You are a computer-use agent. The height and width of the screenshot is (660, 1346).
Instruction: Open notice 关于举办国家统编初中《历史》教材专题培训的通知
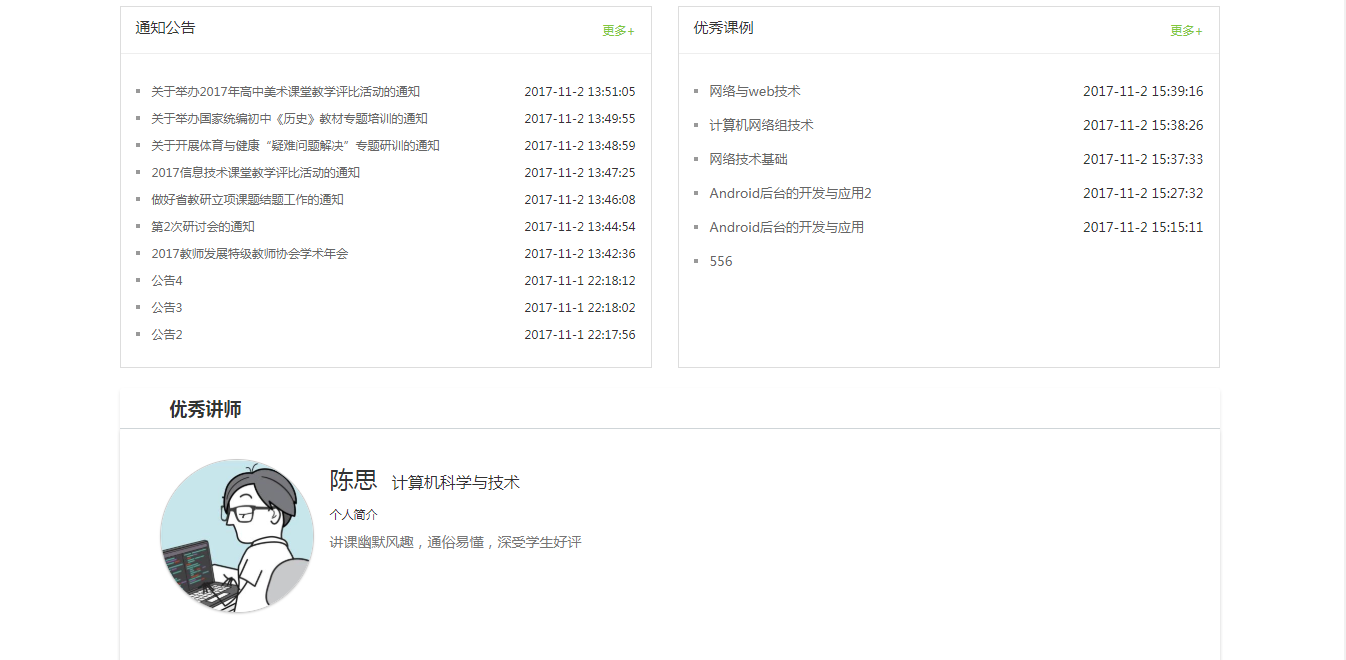tap(289, 119)
